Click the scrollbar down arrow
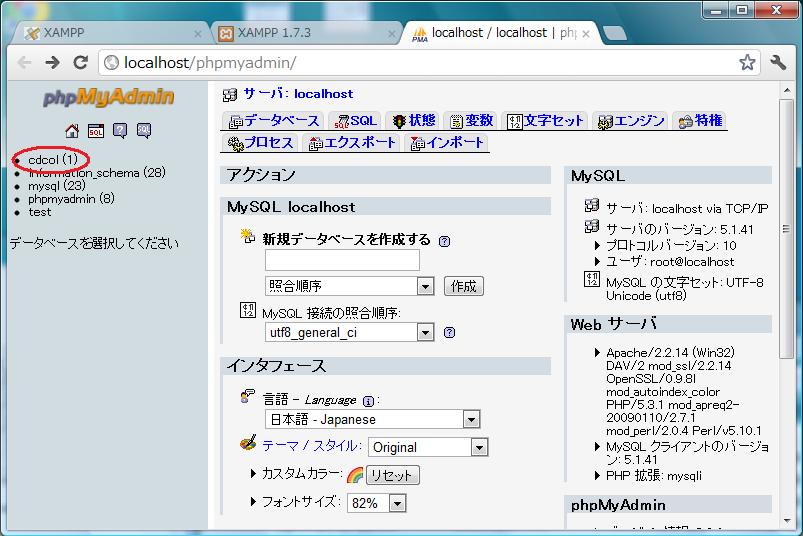 [787, 521]
